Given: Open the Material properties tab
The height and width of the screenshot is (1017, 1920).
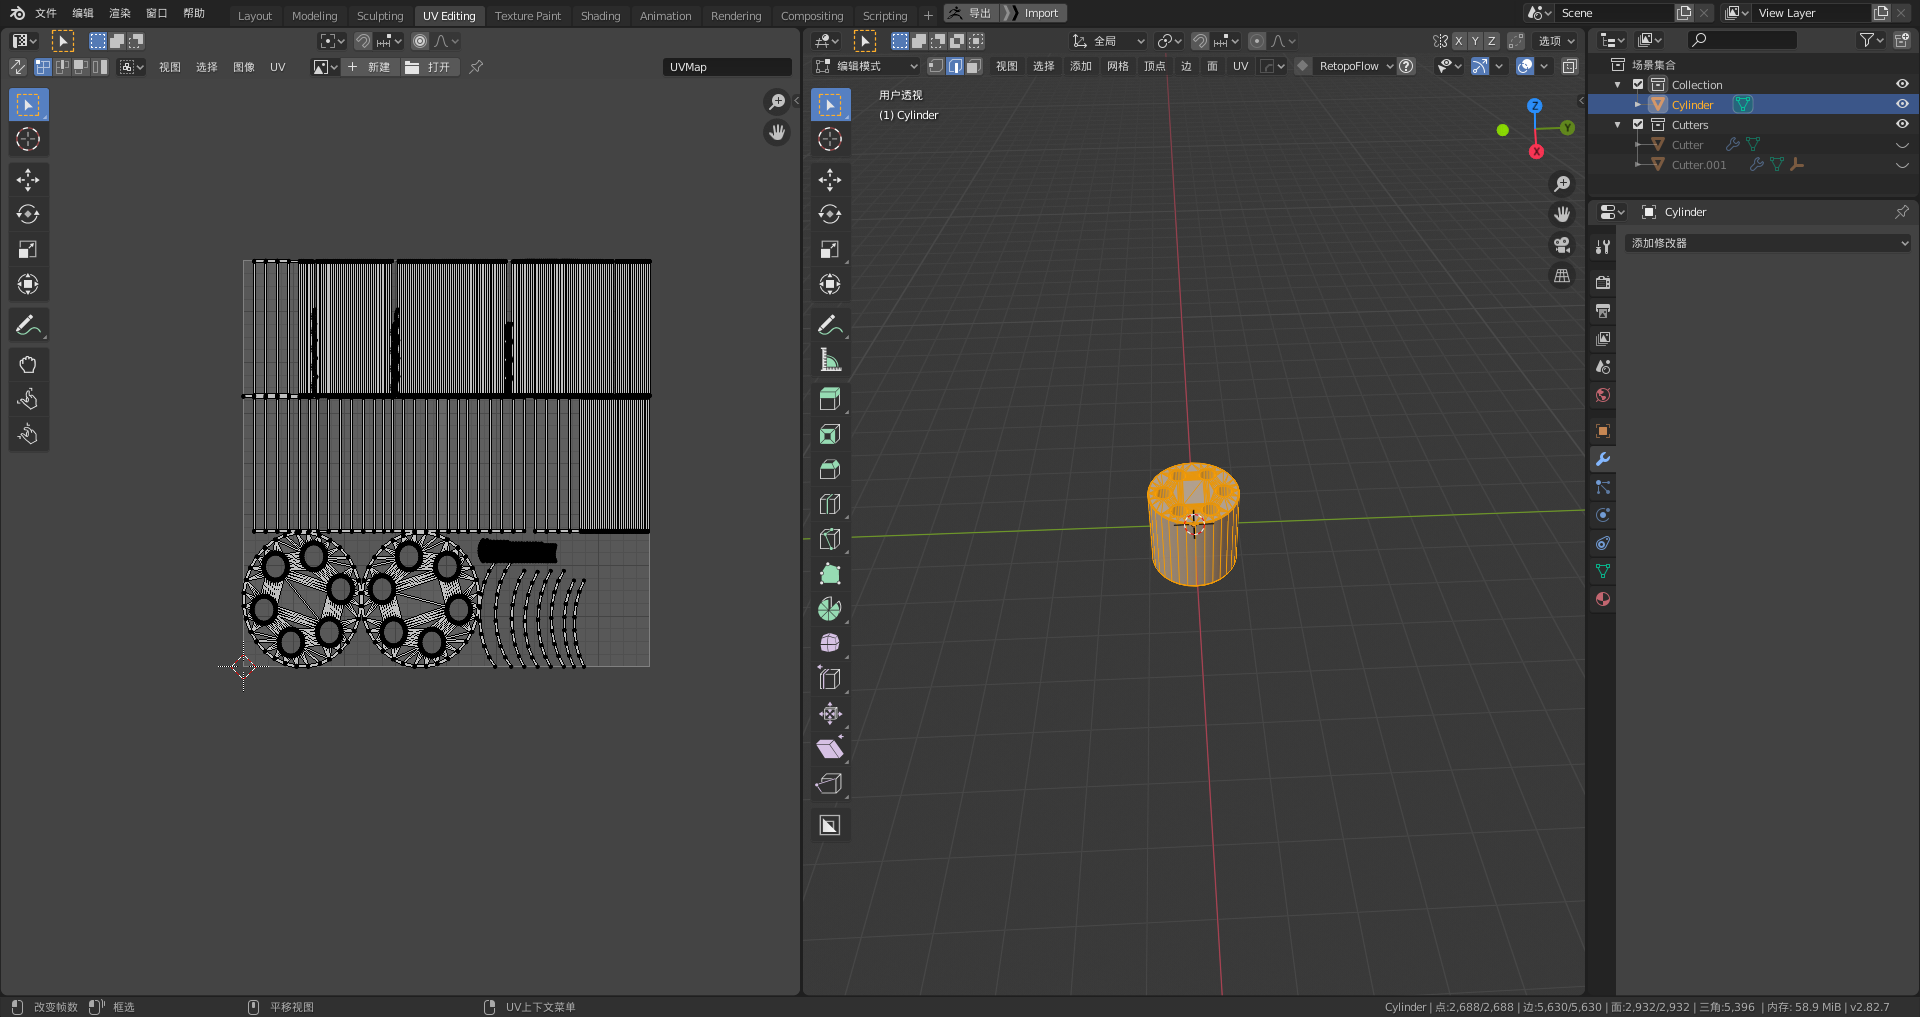Looking at the screenshot, I should click(1603, 599).
